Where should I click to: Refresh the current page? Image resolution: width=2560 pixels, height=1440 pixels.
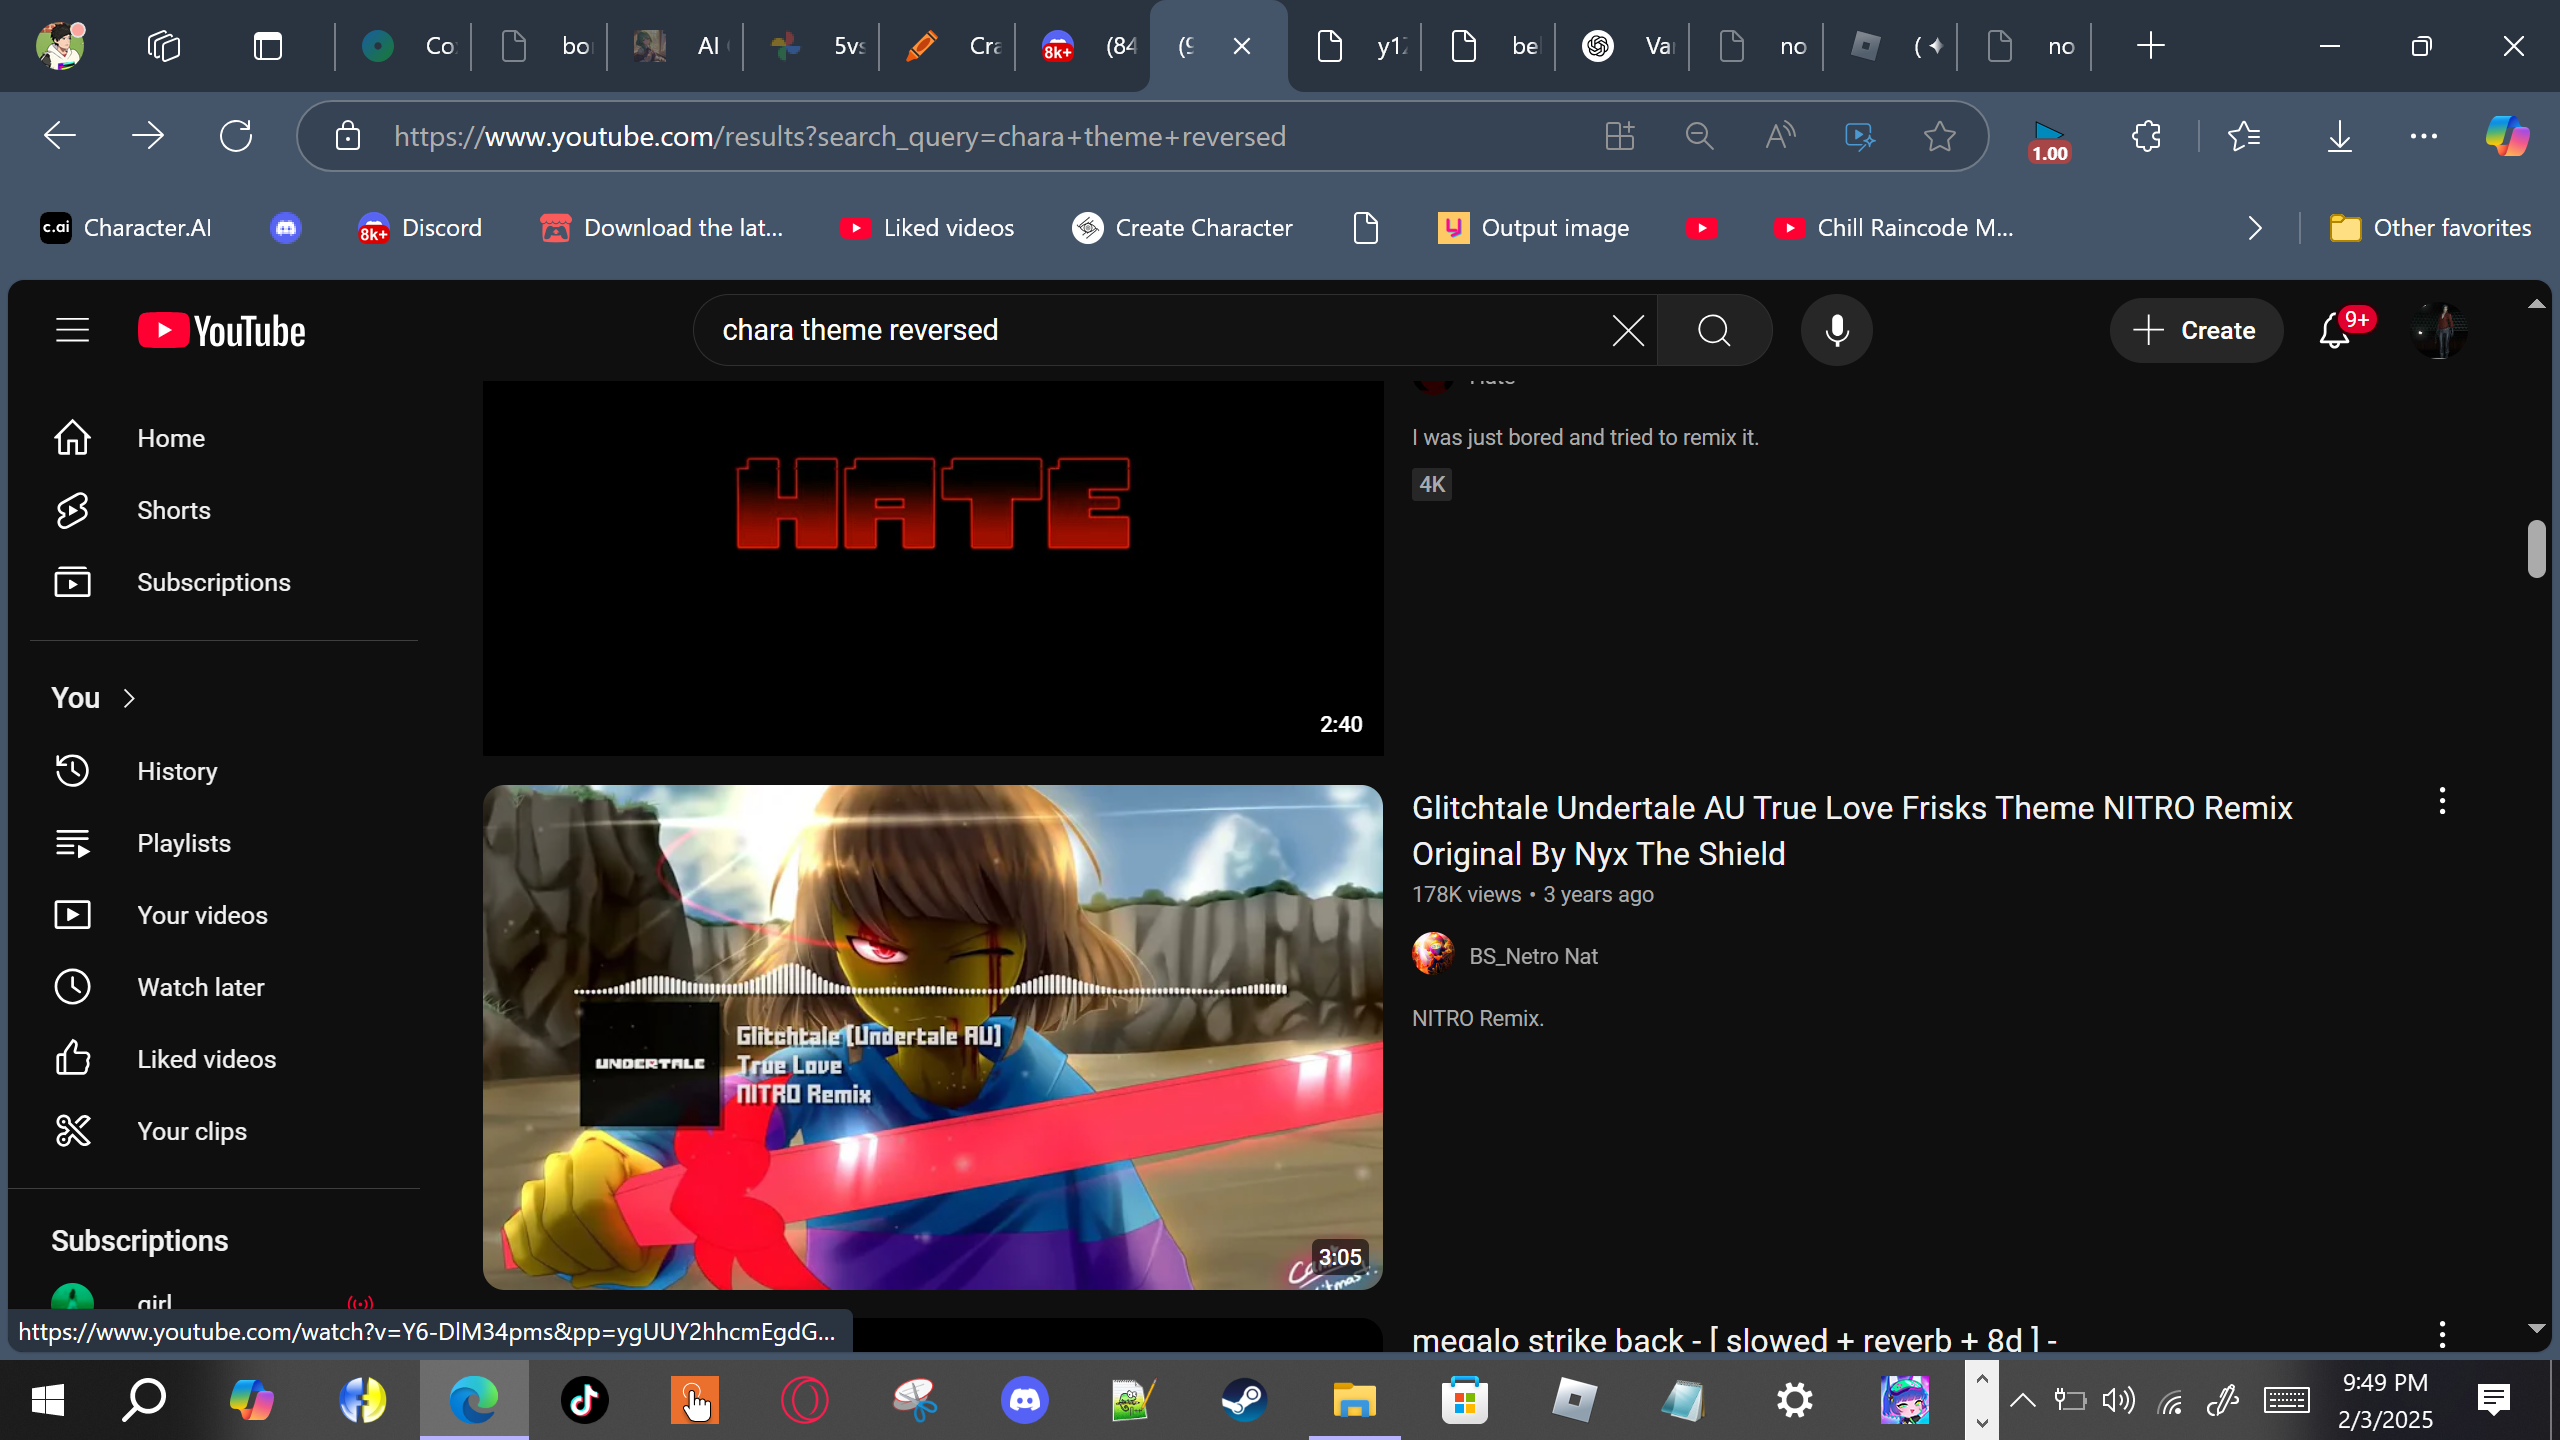tap(236, 136)
